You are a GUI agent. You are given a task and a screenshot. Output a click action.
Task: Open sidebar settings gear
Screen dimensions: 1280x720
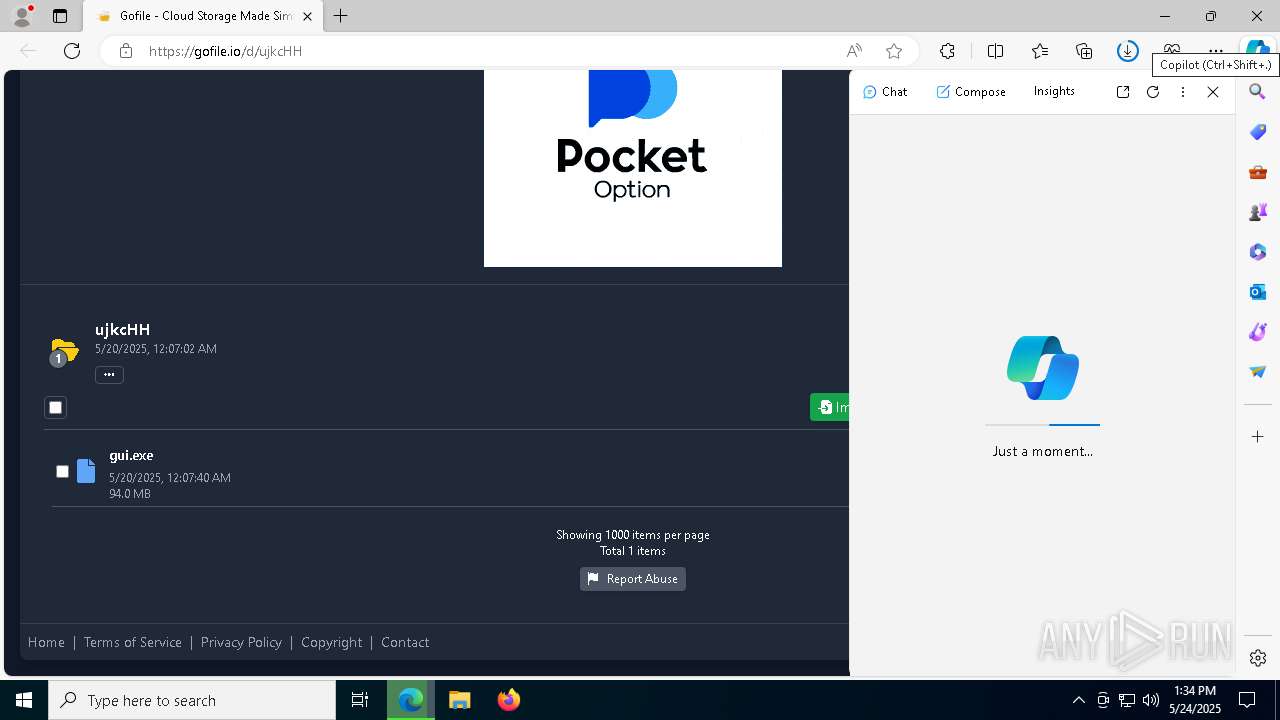point(1258,658)
